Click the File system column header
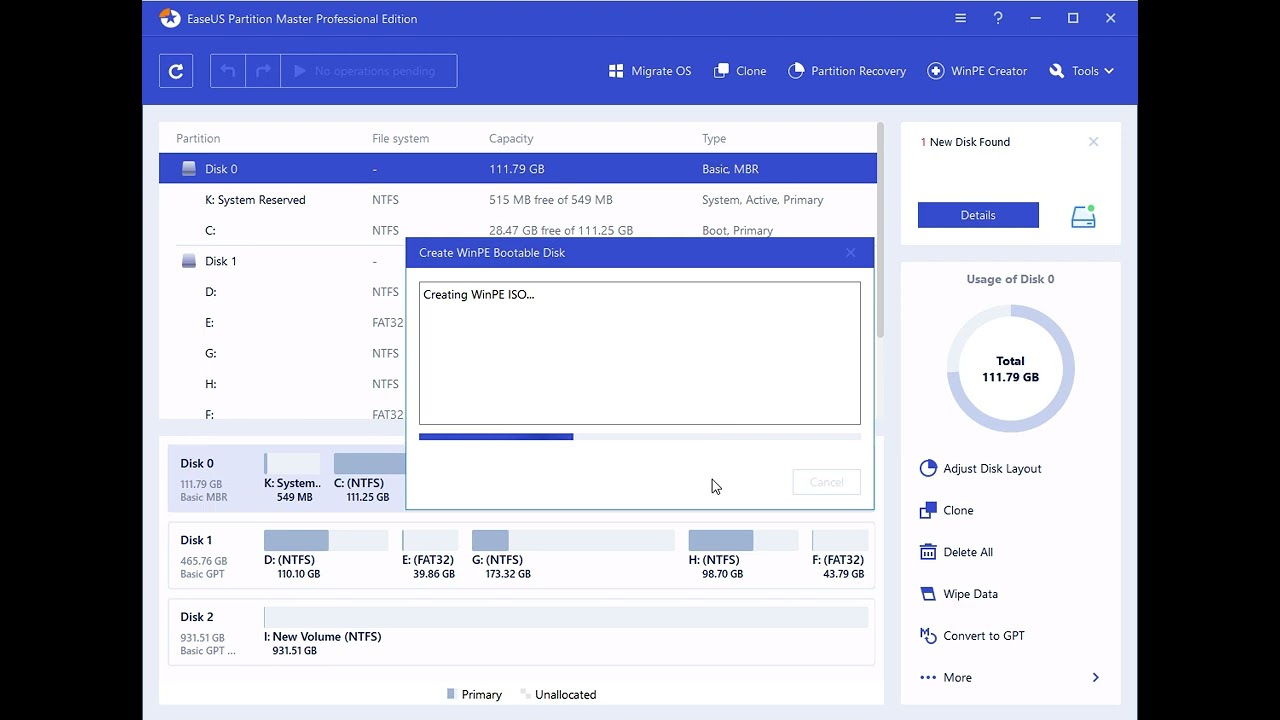The height and width of the screenshot is (720, 1280). click(x=401, y=138)
